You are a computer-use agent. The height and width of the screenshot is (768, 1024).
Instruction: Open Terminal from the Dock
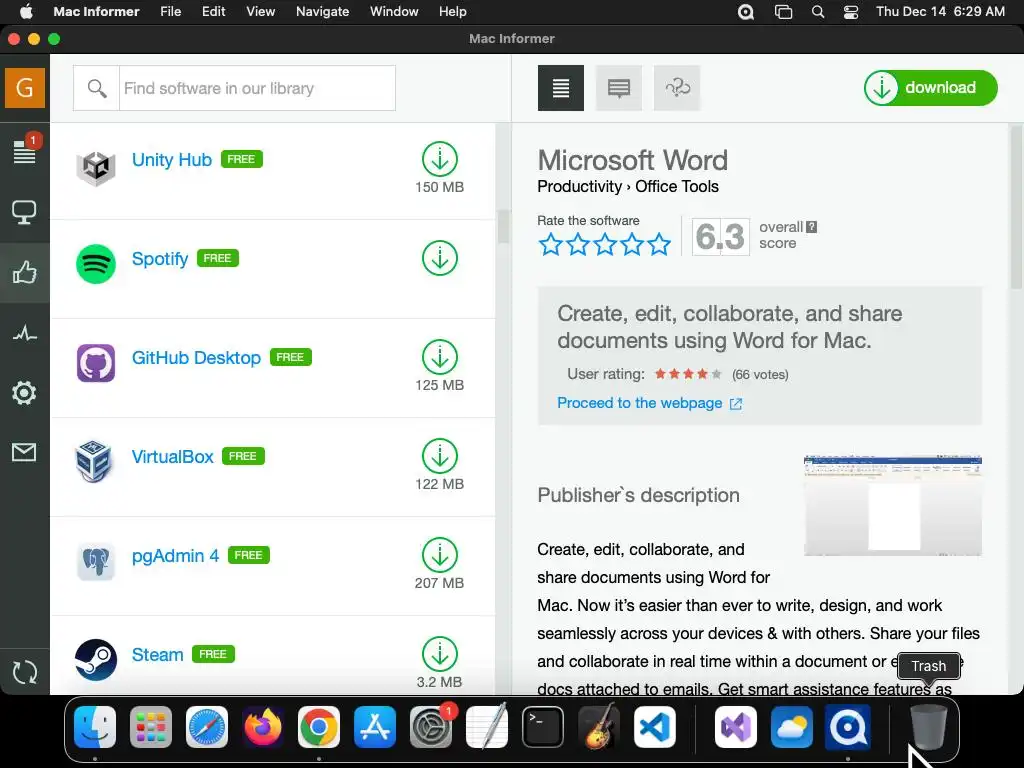pos(543,727)
